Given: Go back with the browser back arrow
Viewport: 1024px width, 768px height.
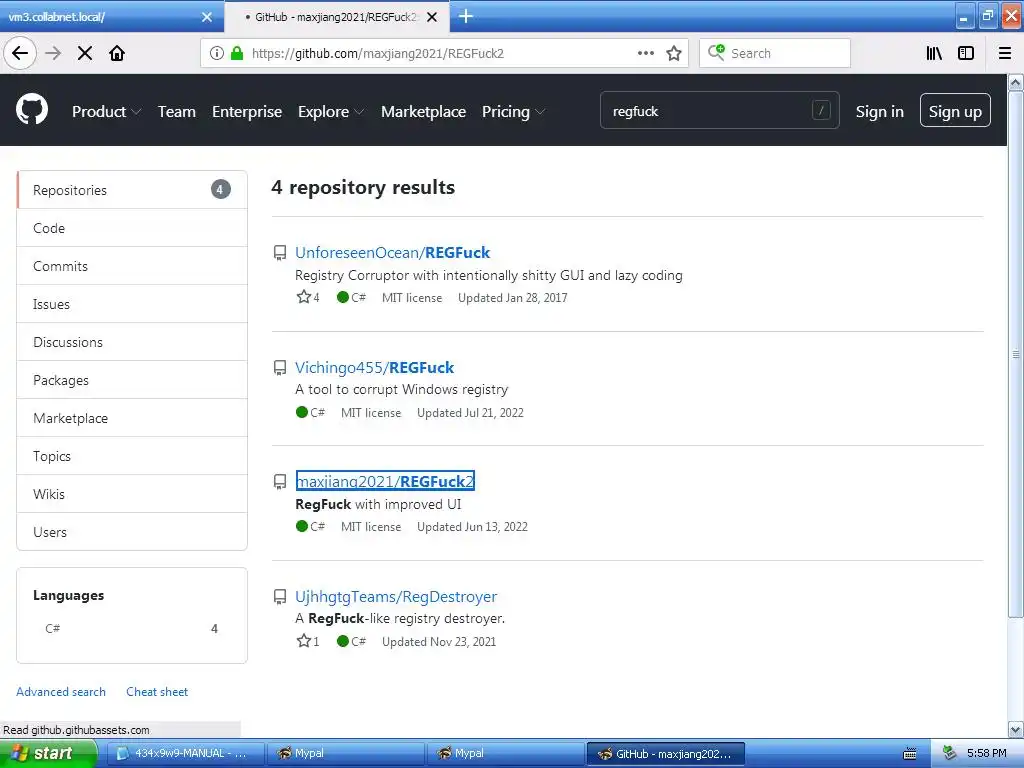Looking at the screenshot, I should [20, 53].
